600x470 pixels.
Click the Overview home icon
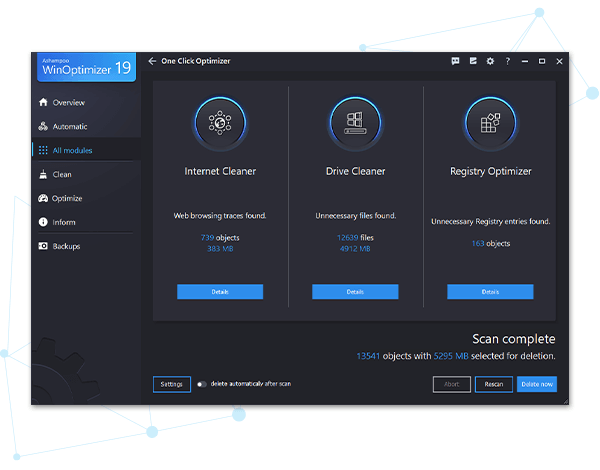pos(43,102)
